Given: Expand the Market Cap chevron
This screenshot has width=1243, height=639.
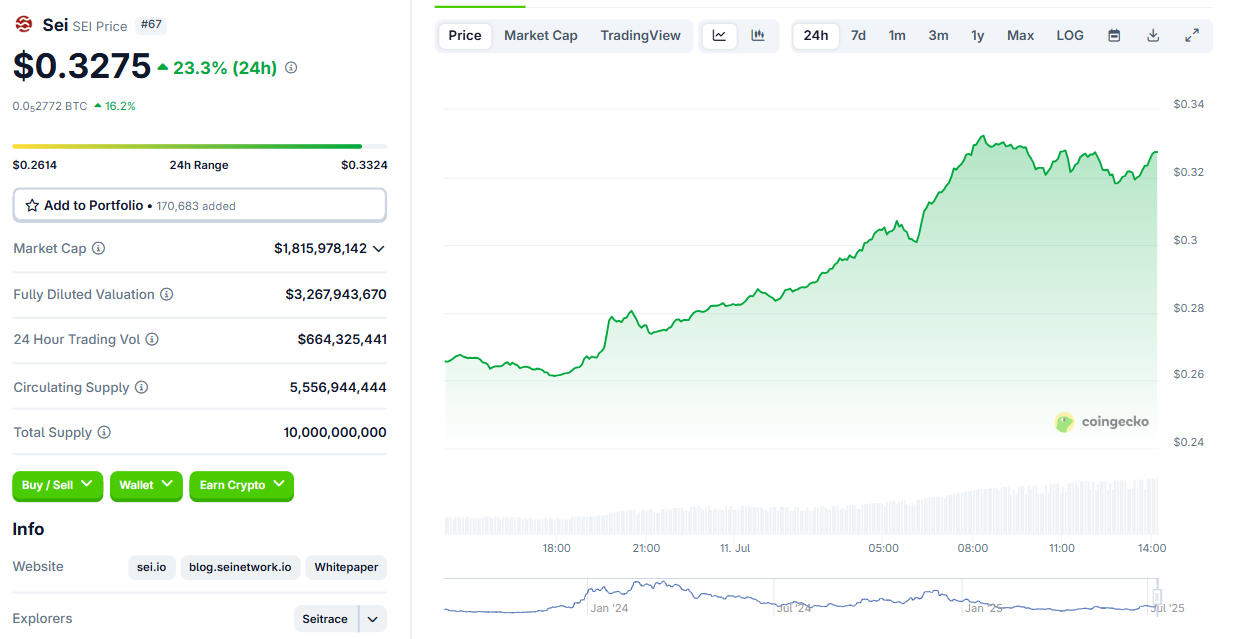Looking at the screenshot, I should (x=379, y=248).
